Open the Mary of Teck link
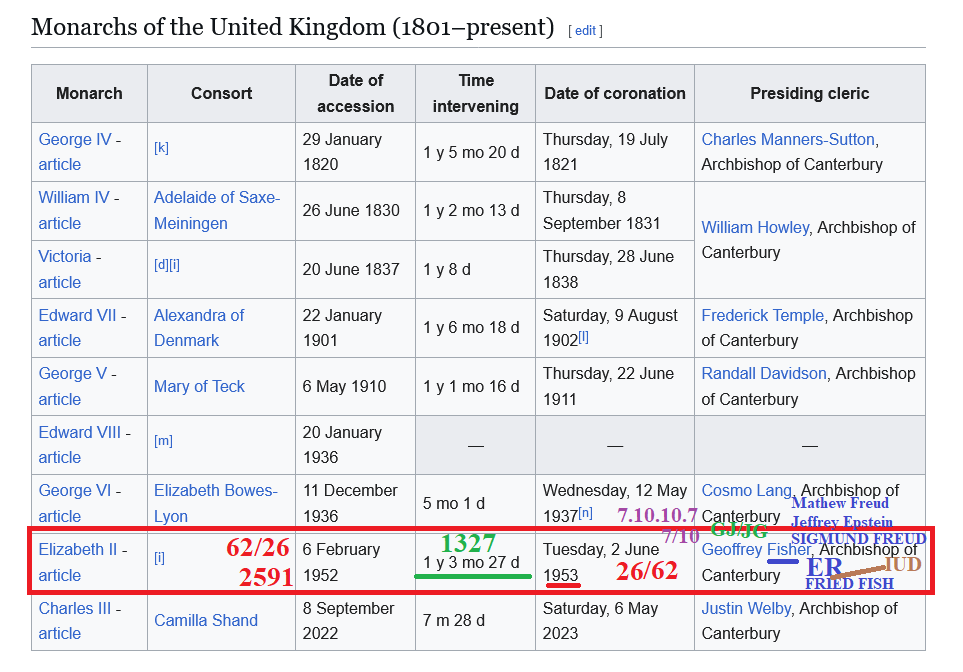 click(x=199, y=387)
